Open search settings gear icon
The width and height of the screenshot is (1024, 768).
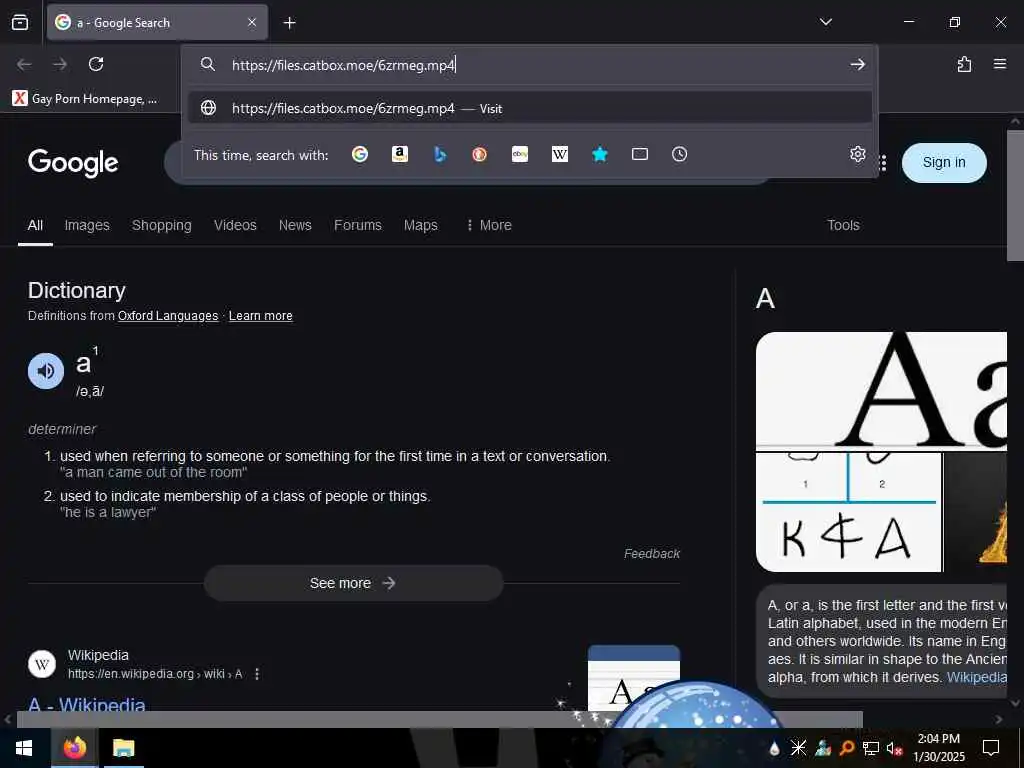(857, 154)
